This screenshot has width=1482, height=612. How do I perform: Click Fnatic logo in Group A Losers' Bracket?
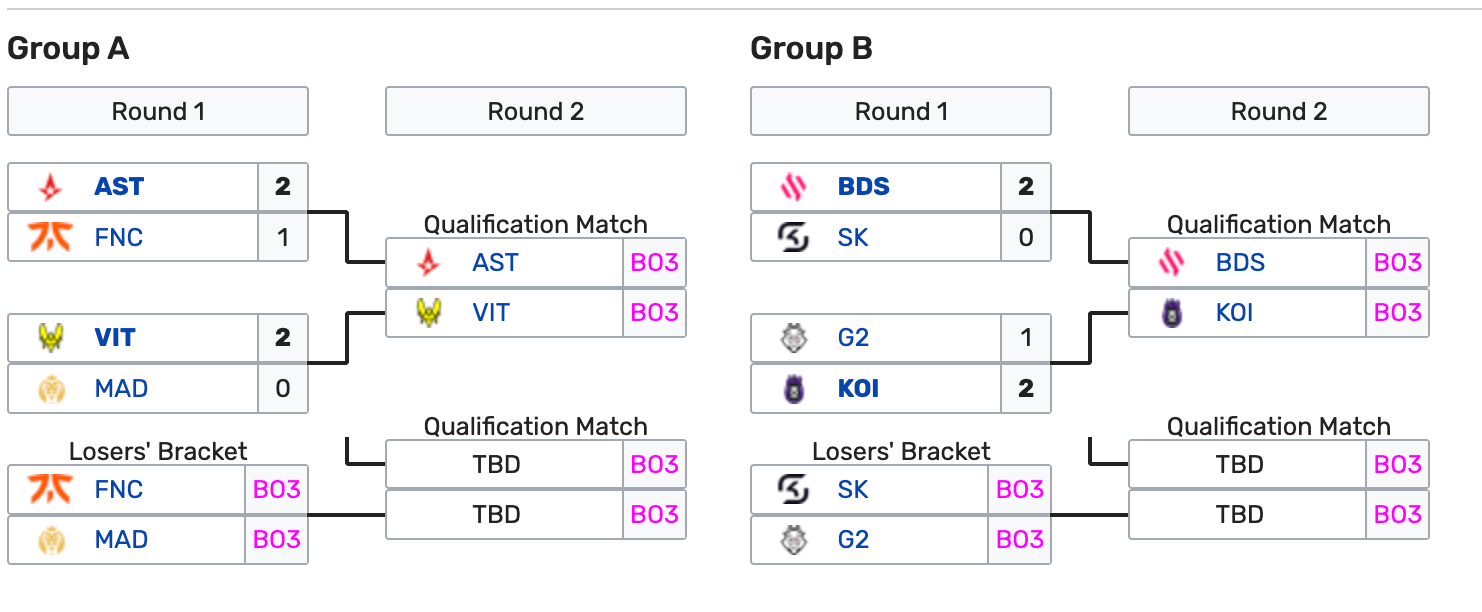point(50,489)
